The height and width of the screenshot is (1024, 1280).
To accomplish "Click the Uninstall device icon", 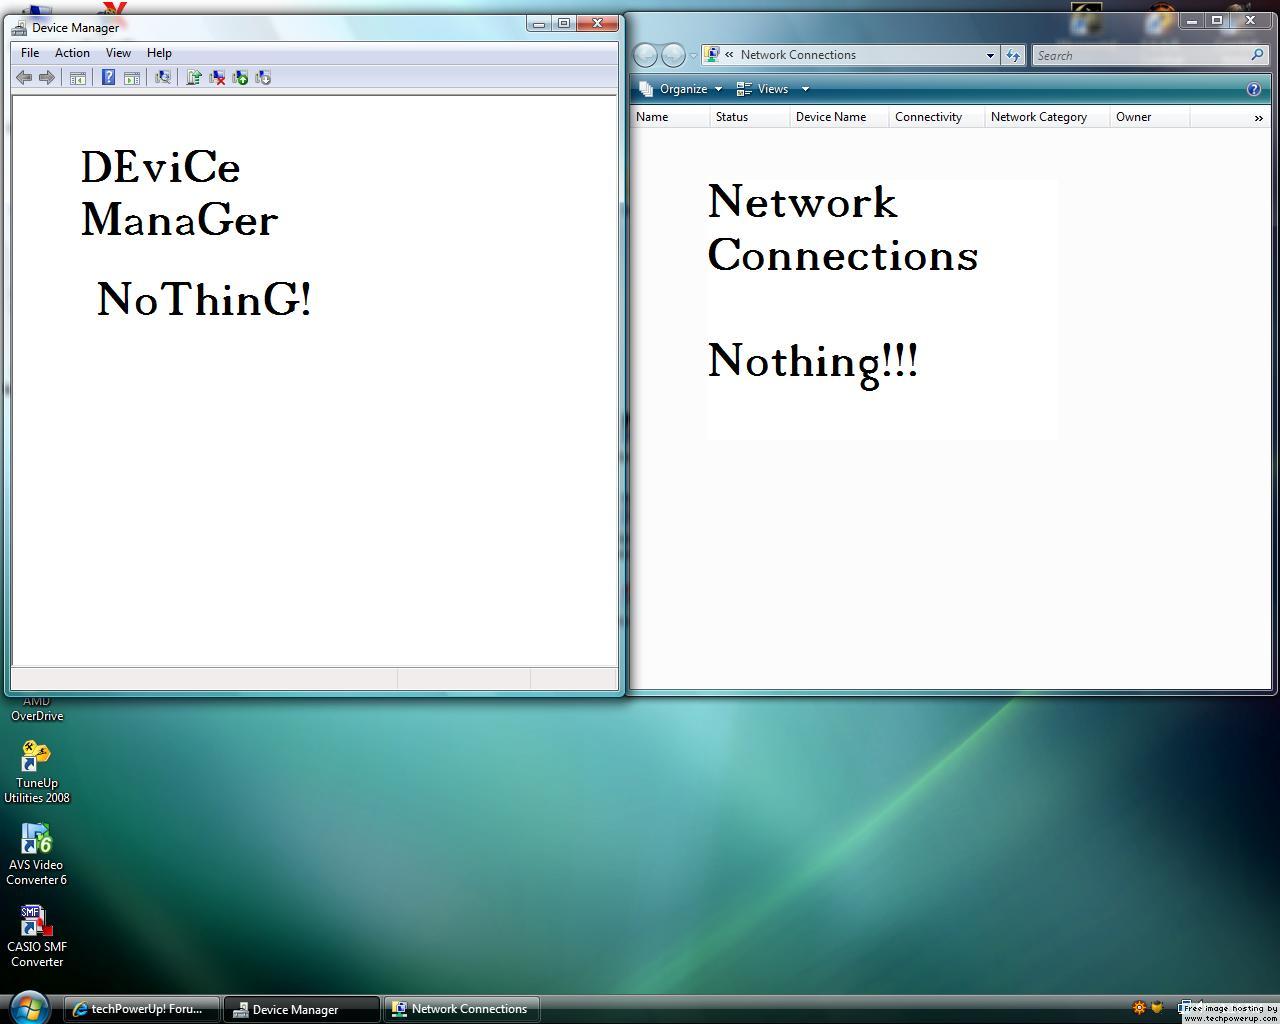I will (218, 77).
